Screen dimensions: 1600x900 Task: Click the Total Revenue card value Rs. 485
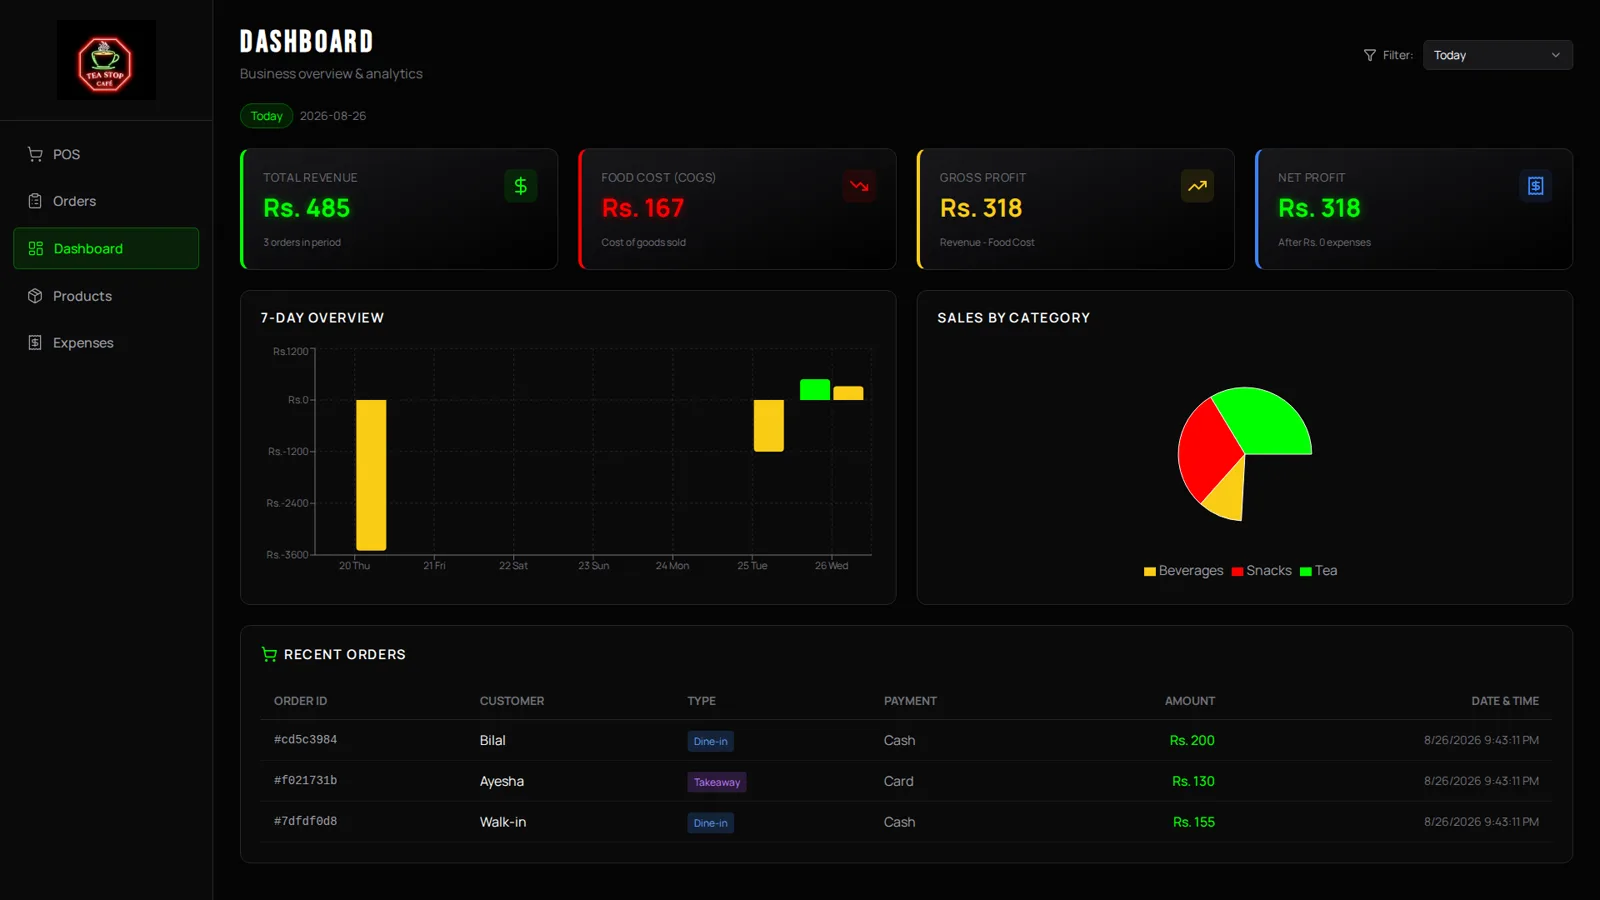pyautogui.click(x=307, y=208)
